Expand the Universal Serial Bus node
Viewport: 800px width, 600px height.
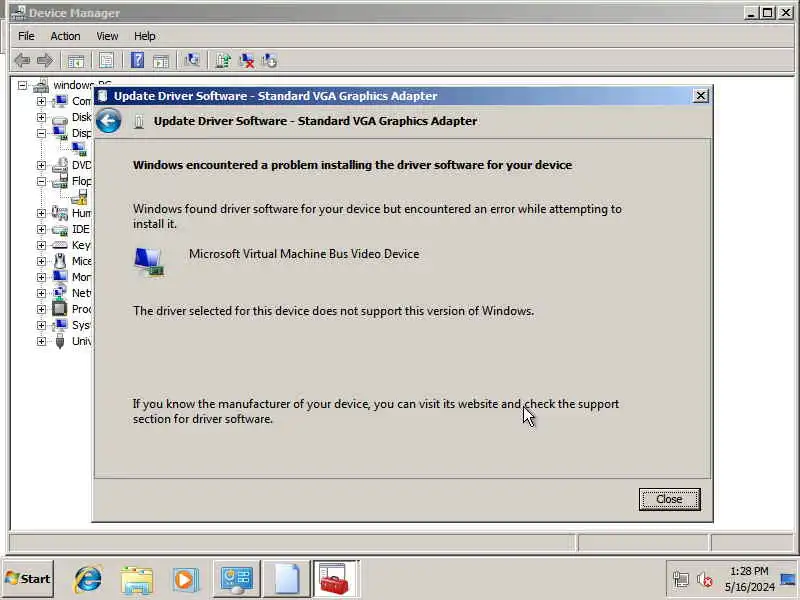pos(41,341)
